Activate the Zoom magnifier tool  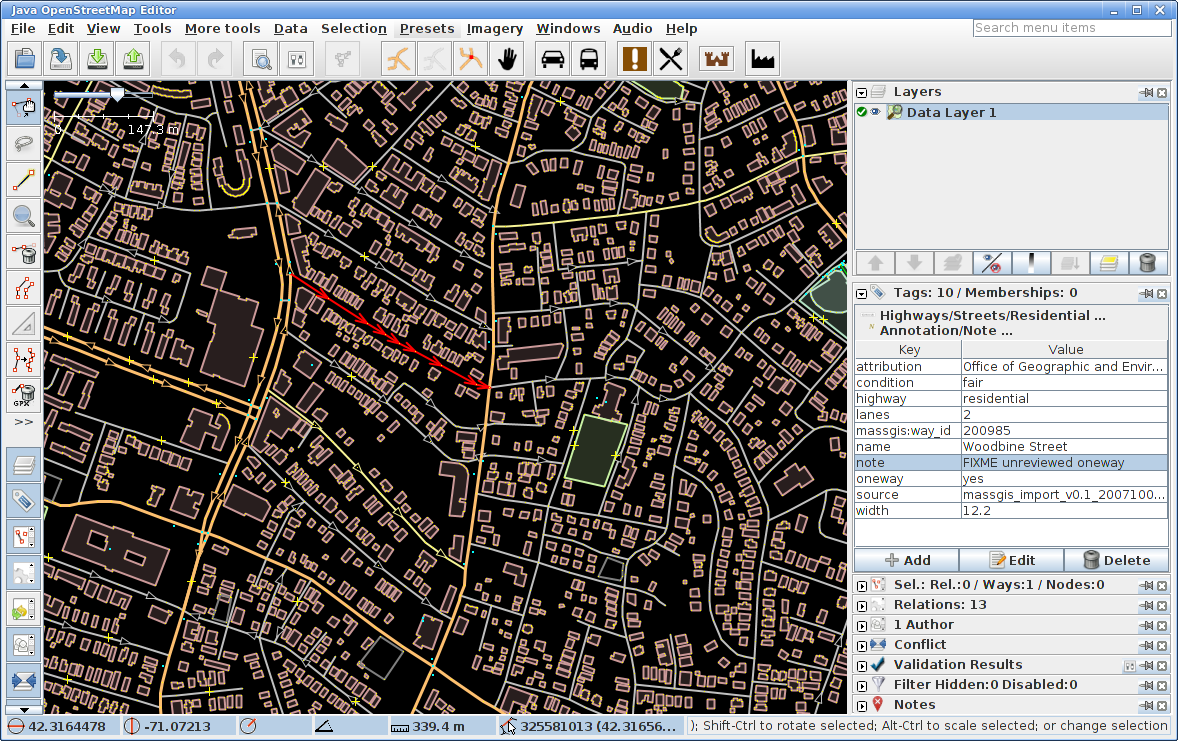(x=24, y=215)
